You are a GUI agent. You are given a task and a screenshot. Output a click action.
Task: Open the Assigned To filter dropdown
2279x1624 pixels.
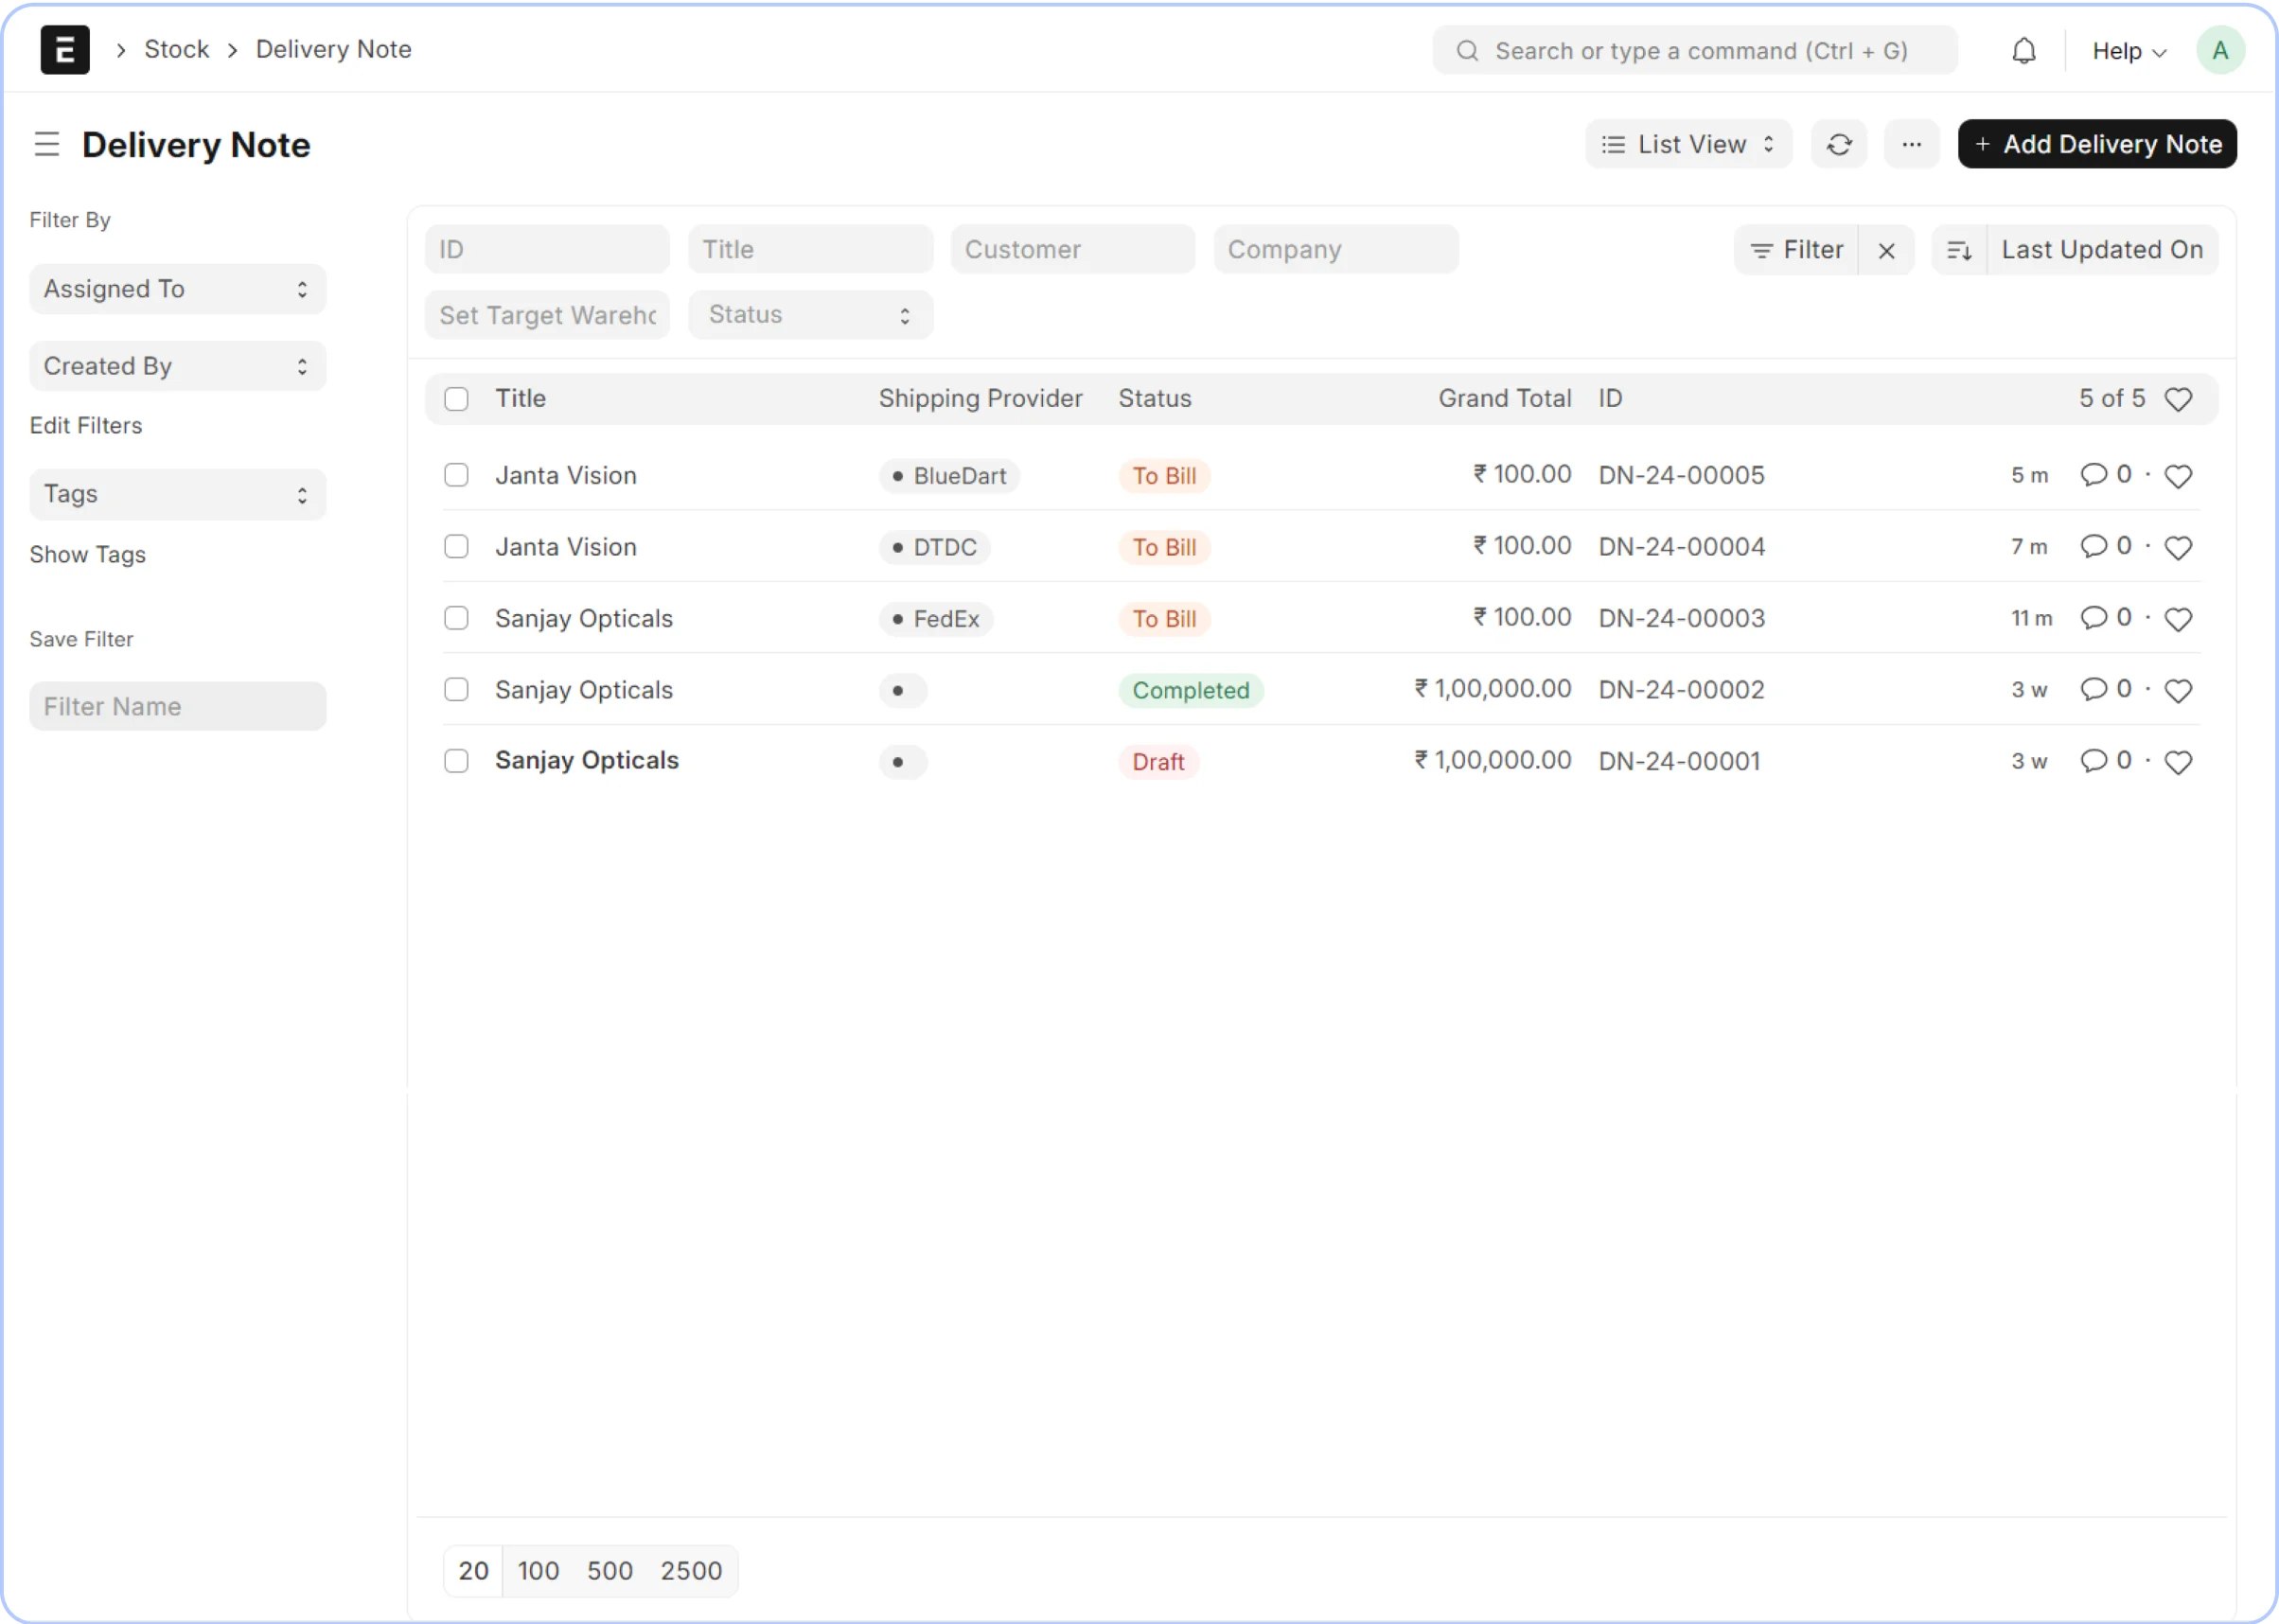tap(178, 290)
